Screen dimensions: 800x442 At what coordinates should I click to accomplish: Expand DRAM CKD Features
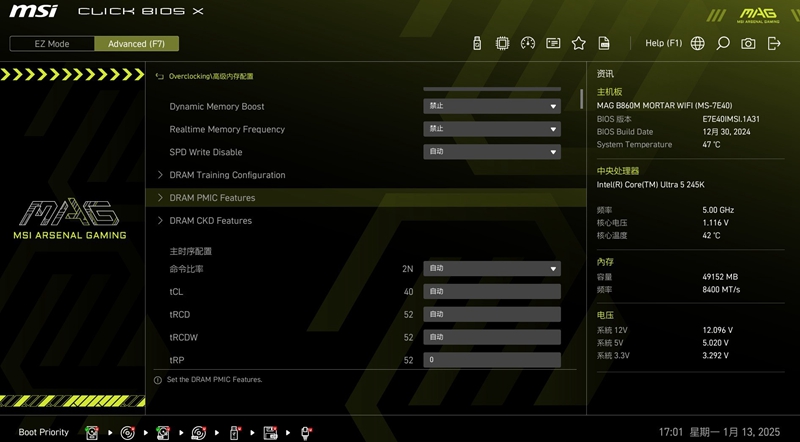pos(210,221)
